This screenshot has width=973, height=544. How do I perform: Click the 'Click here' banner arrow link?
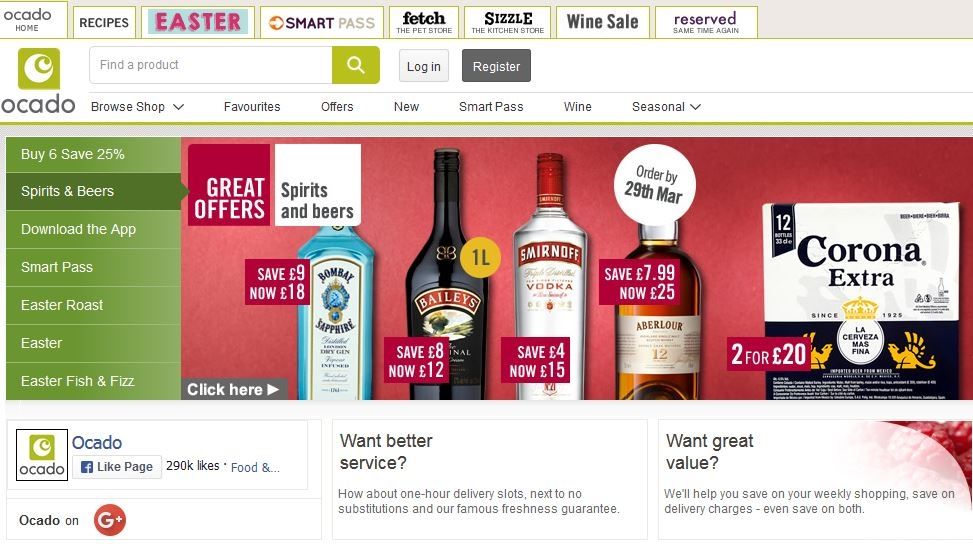pyautogui.click(x=233, y=390)
